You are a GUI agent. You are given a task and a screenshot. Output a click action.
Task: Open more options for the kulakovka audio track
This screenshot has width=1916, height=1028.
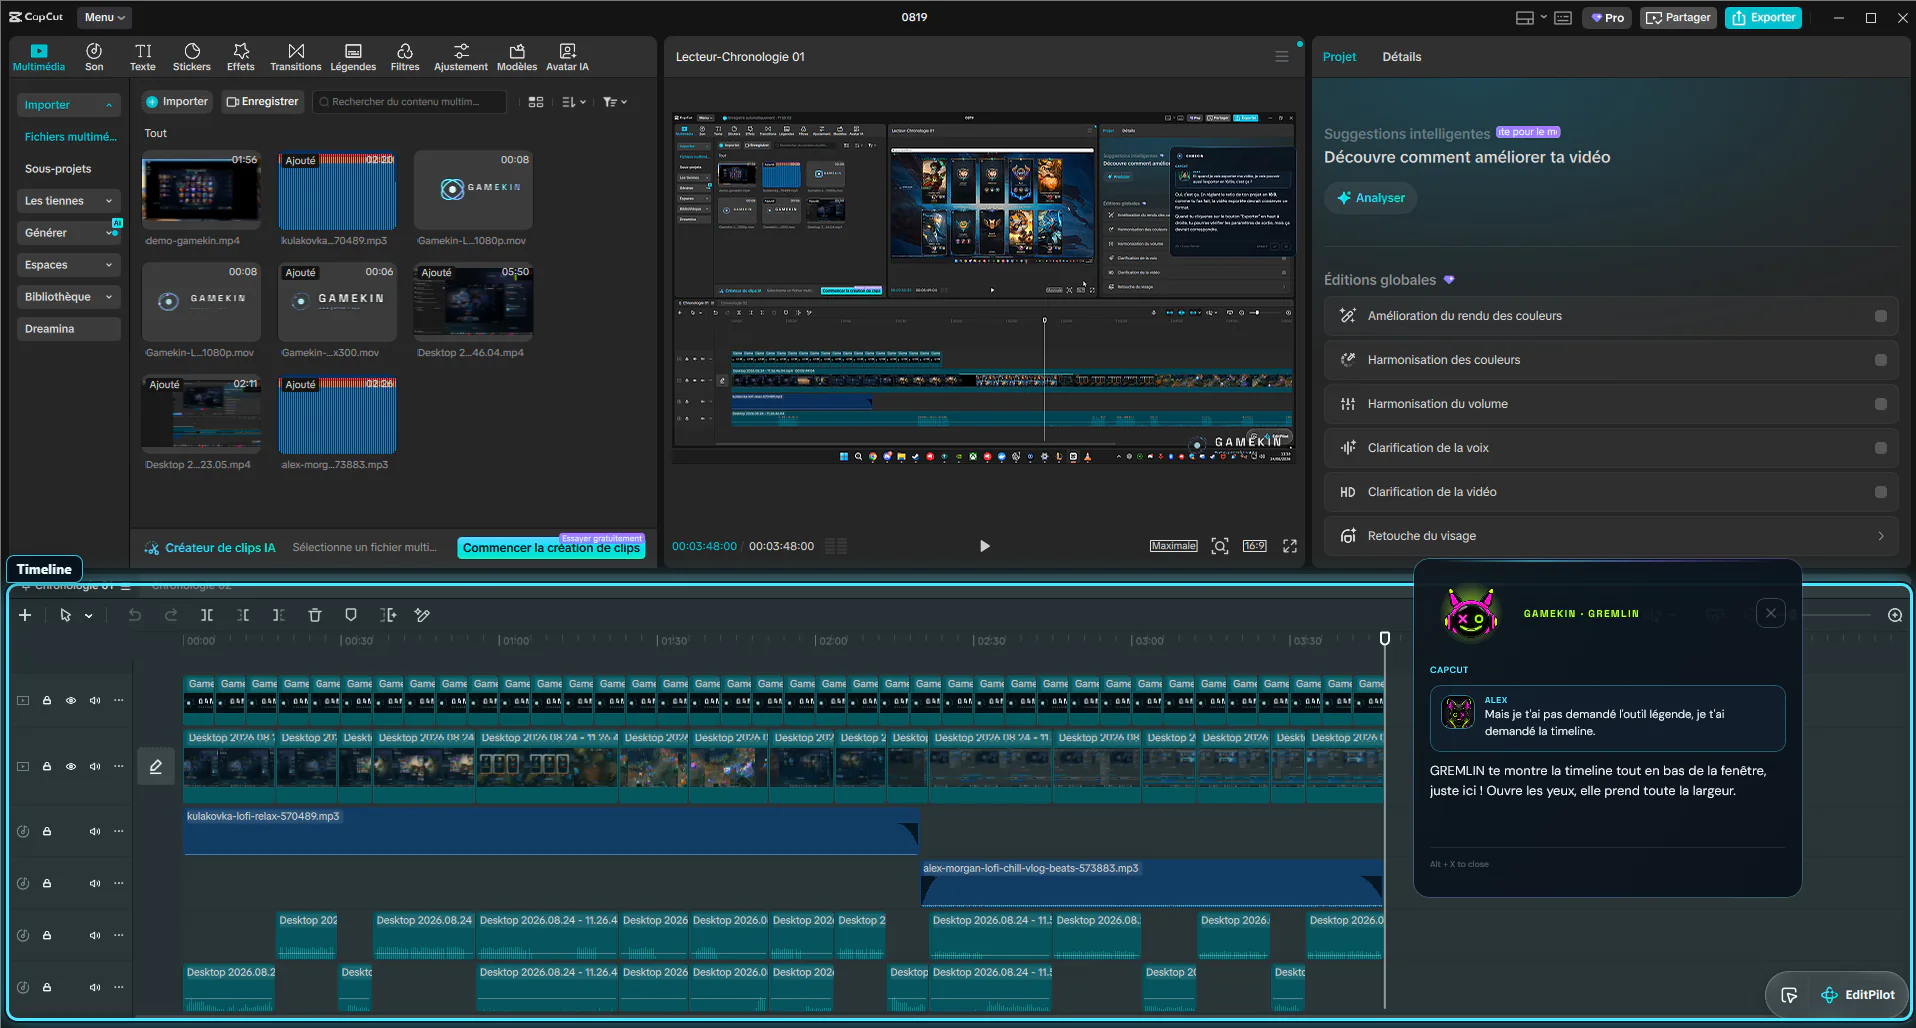(119, 831)
